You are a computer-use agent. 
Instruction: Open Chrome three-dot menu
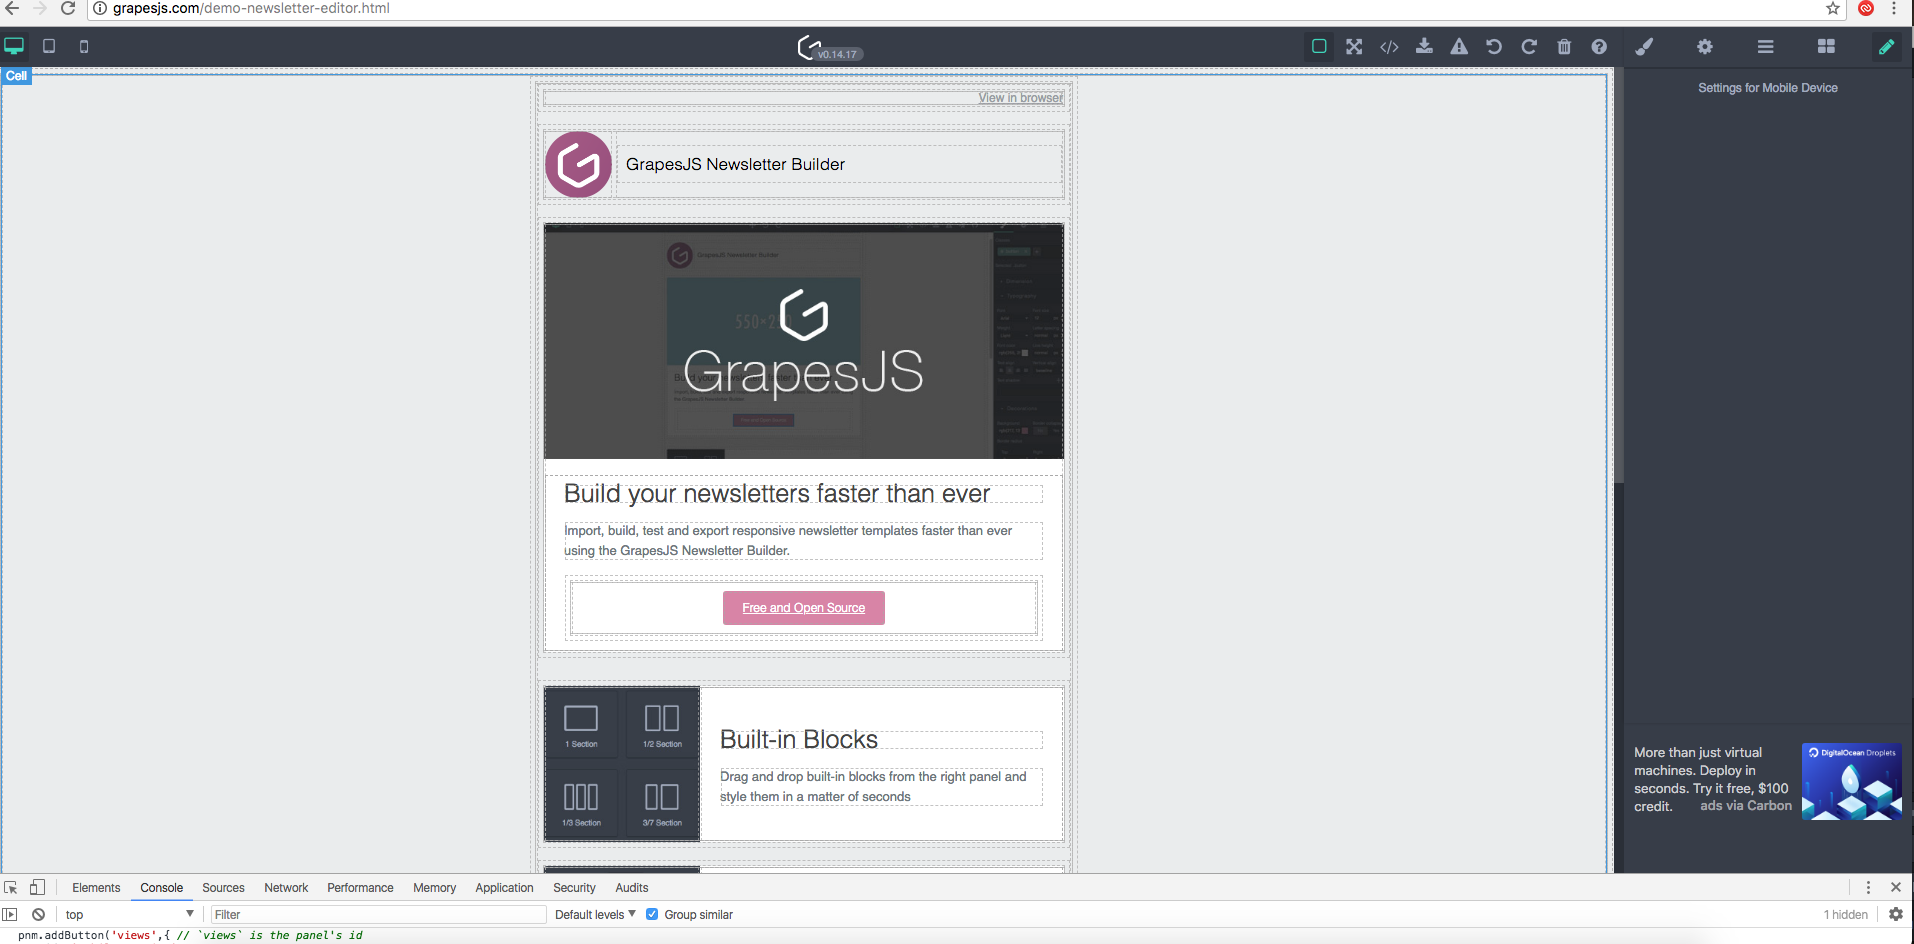point(1894,8)
